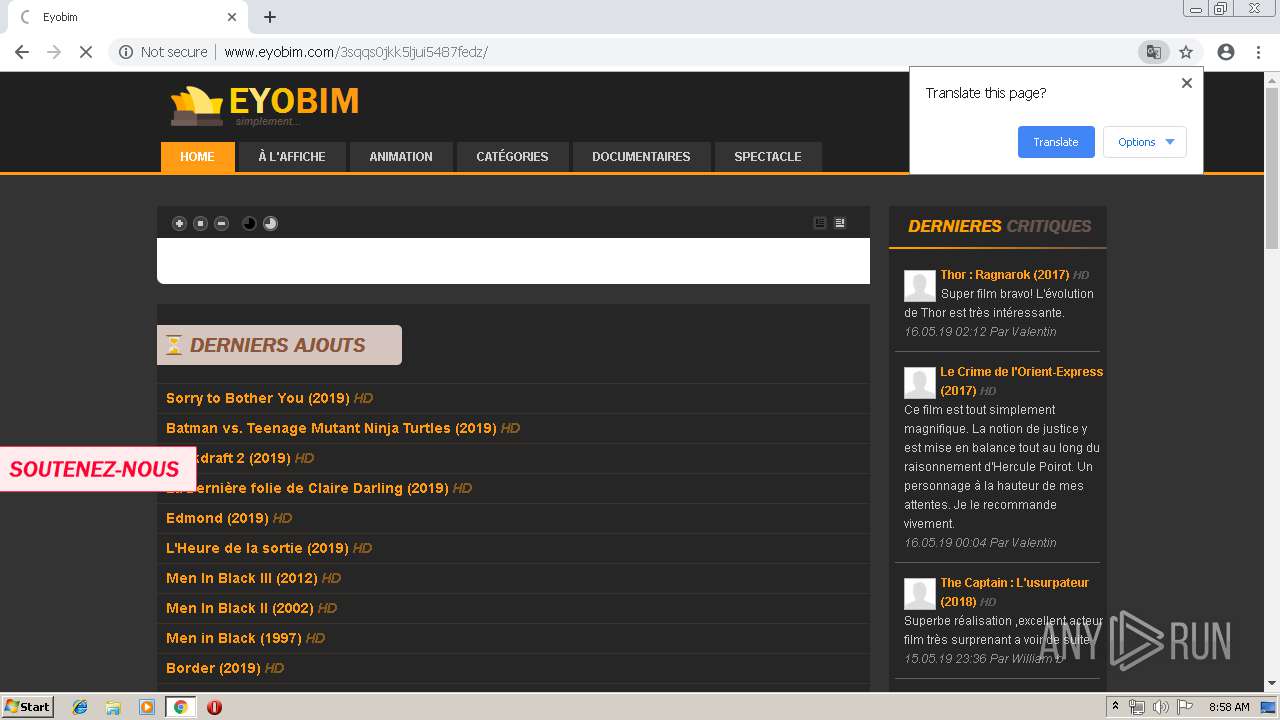Open The Captain : L'usurpateur review
Image resolution: width=1280 pixels, height=720 pixels.
[1014, 592]
